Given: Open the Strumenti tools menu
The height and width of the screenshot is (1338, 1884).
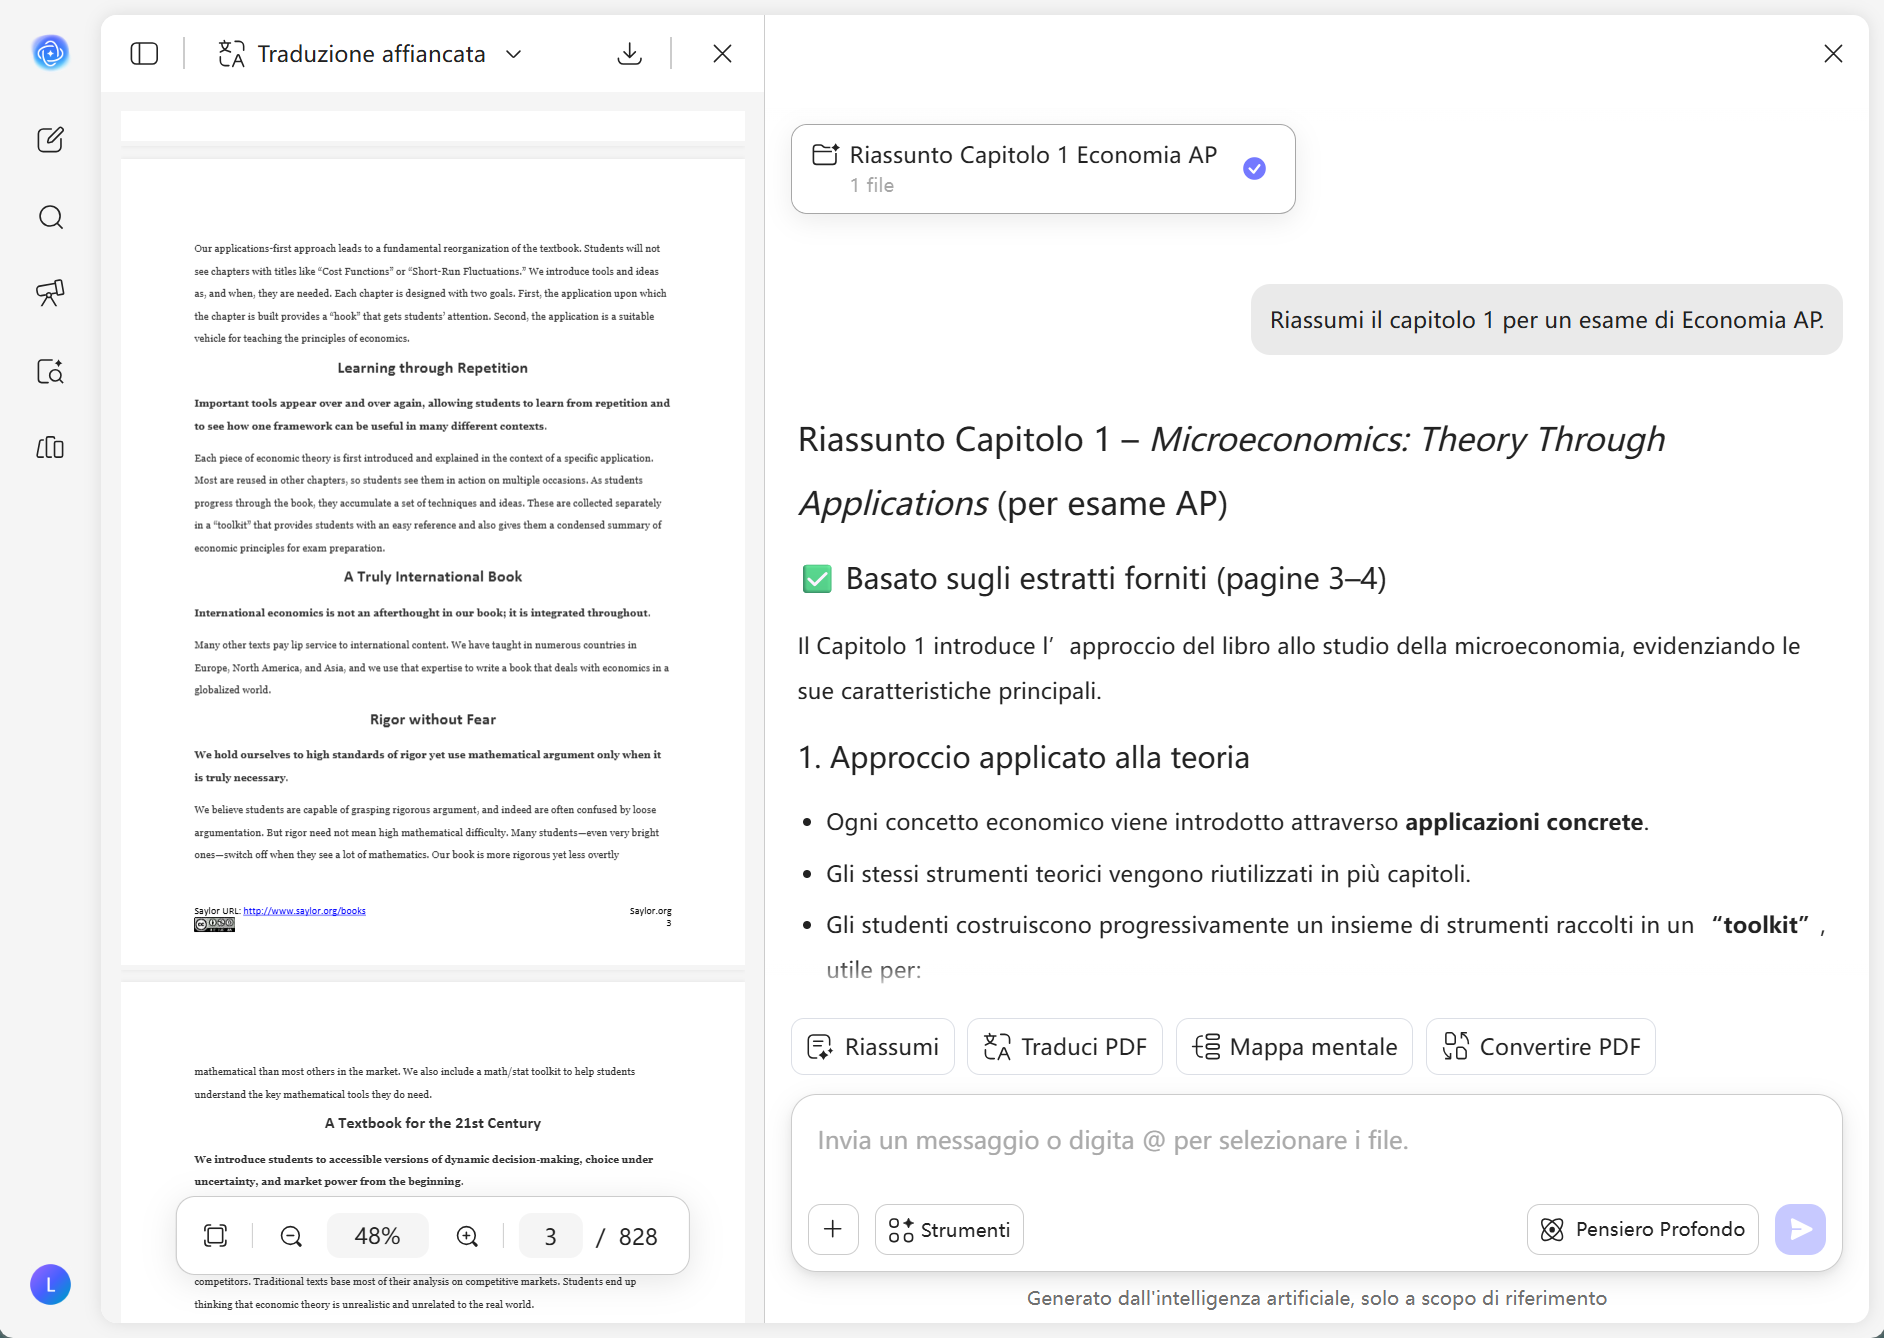Looking at the screenshot, I should click(949, 1229).
